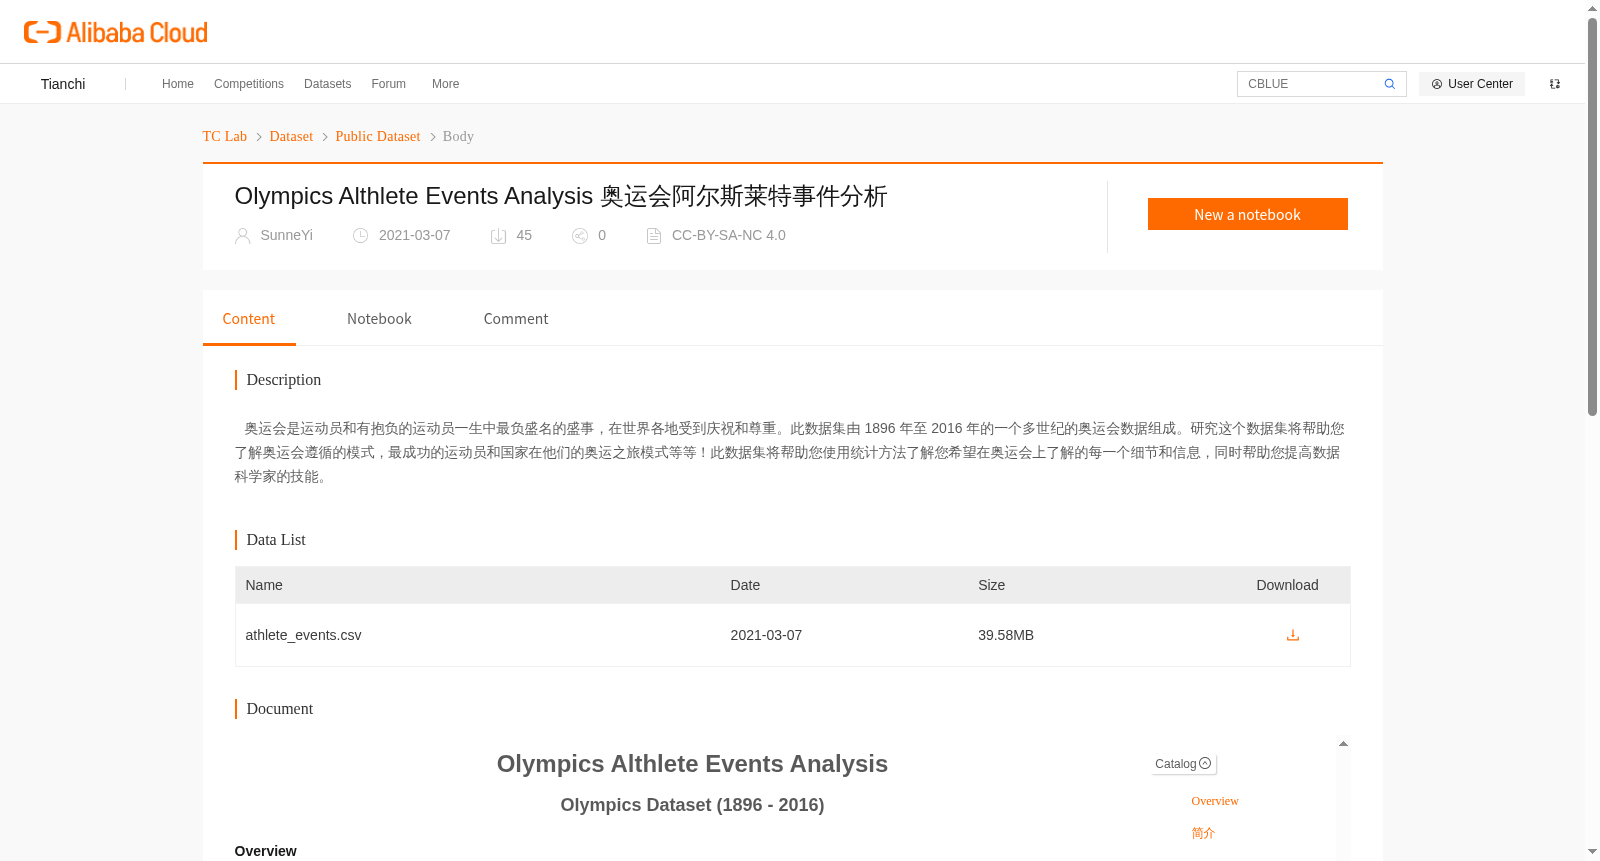Open the More navigation dropdown
The image size is (1600, 861).
(x=446, y=84)
